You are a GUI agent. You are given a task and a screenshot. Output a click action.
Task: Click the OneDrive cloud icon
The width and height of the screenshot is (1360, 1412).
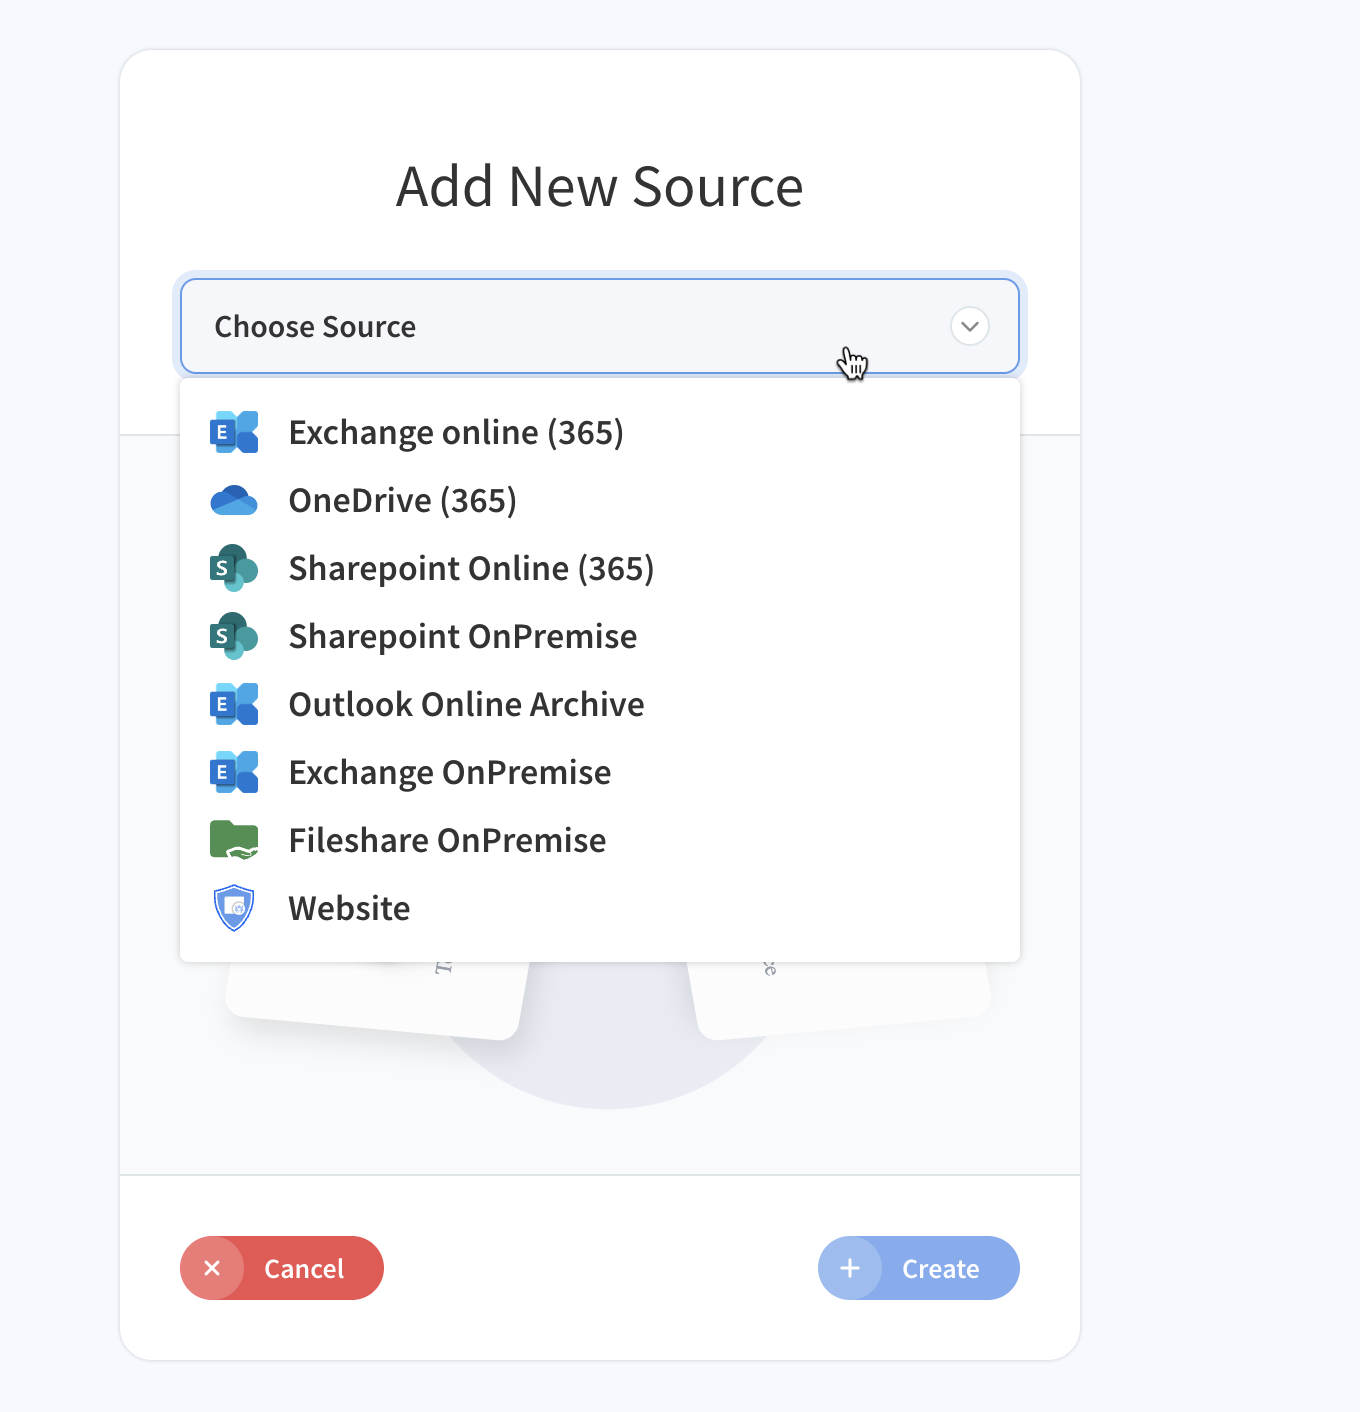234,500
